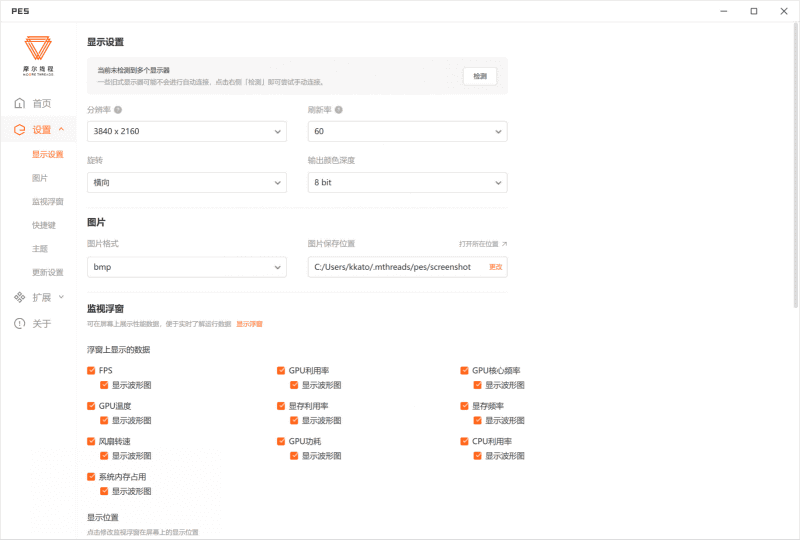Toggle 显示波形图 under FPS
Screen dimensions: 800x540
(x=104, y=385)
